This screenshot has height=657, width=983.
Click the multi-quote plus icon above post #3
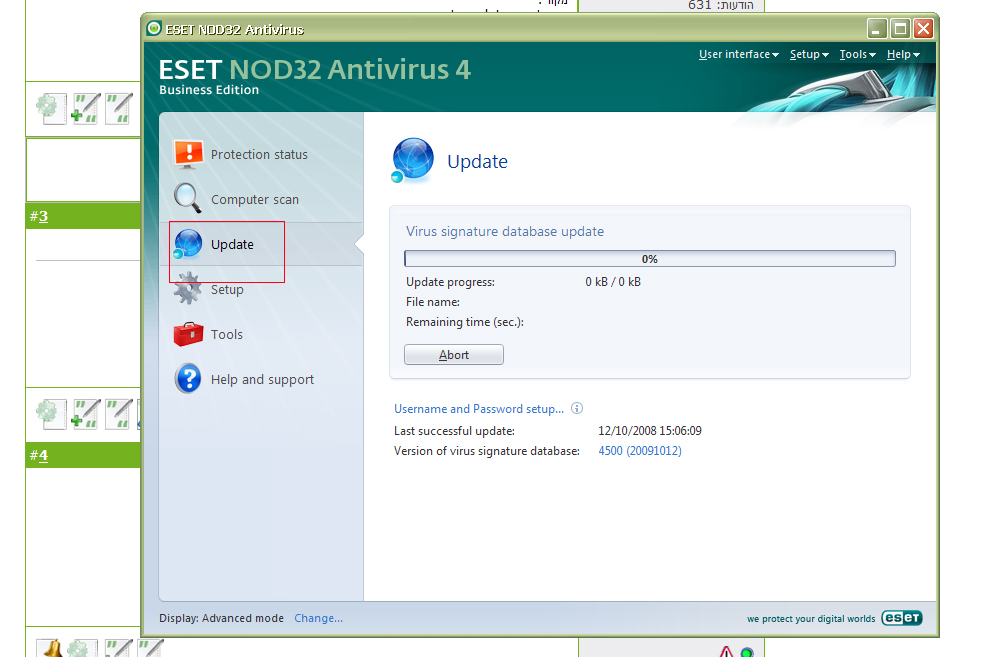85,108
